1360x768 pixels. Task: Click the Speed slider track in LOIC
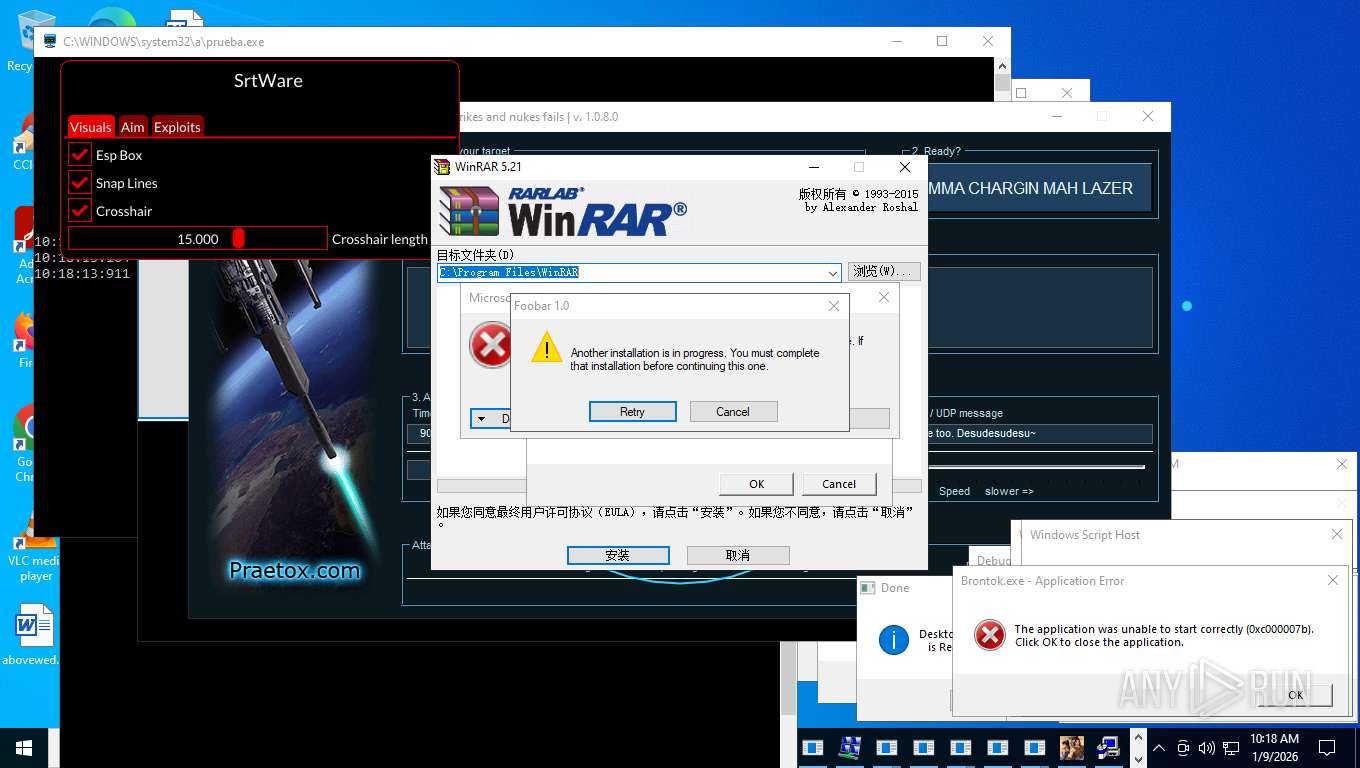[1035, 467]
